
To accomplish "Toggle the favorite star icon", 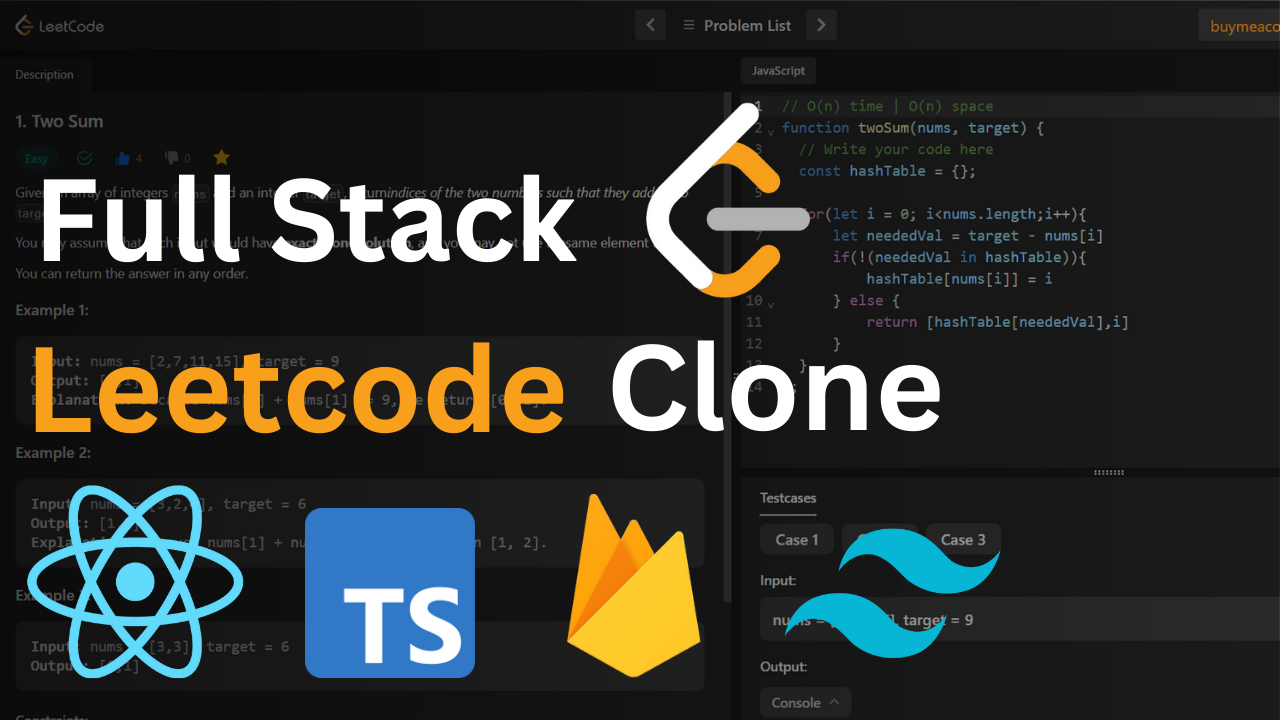I will [222, 158].
